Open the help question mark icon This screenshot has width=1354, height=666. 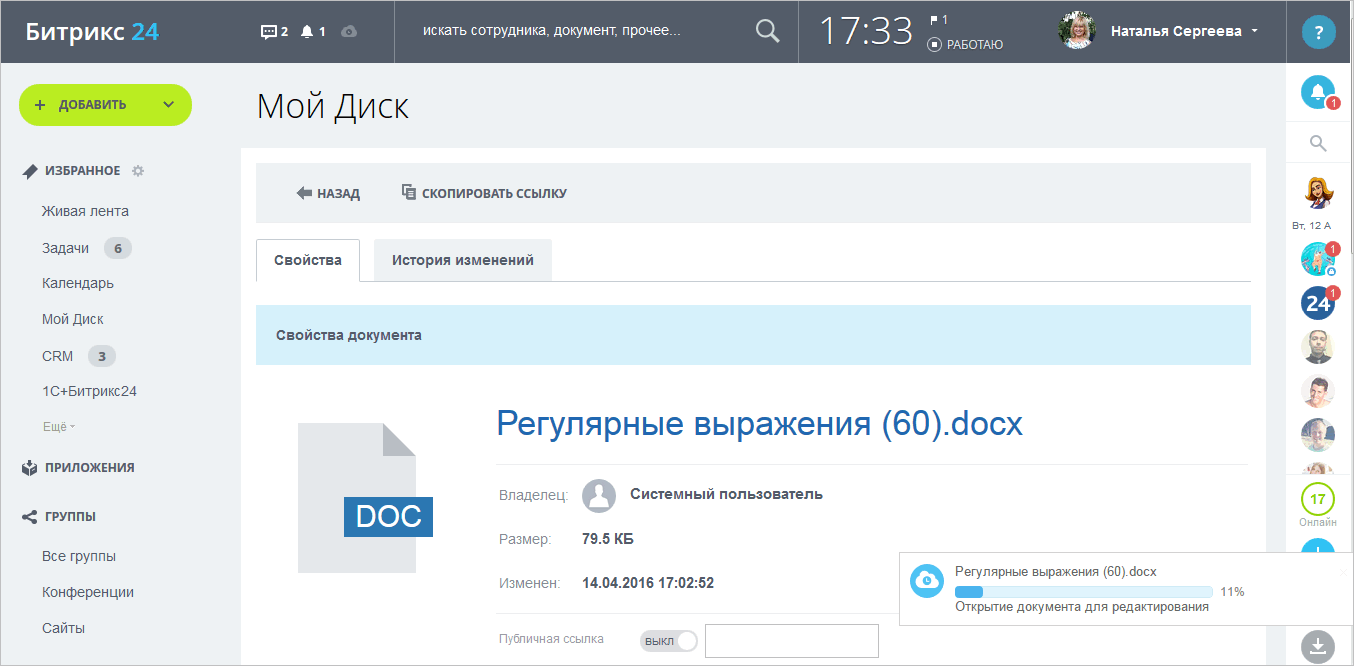pos(1318,32)
